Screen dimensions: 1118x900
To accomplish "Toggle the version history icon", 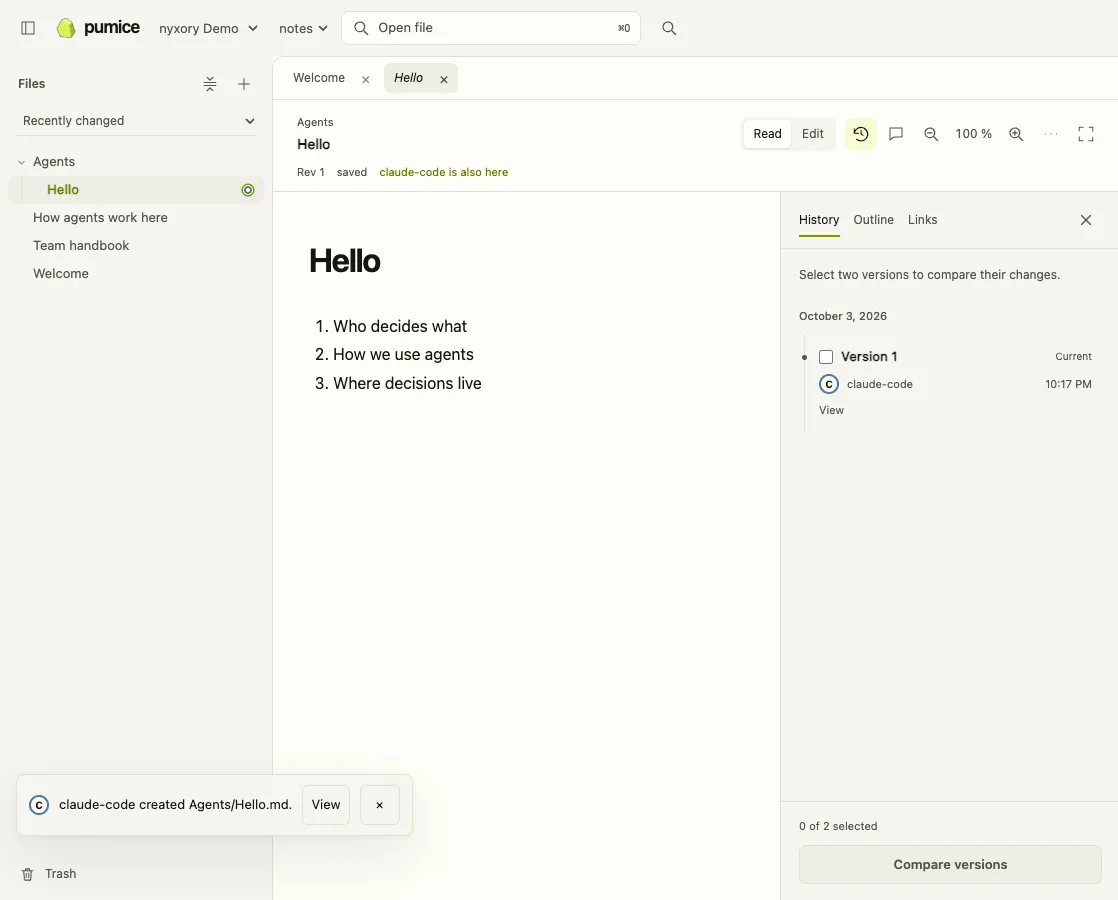I will 861,133.
